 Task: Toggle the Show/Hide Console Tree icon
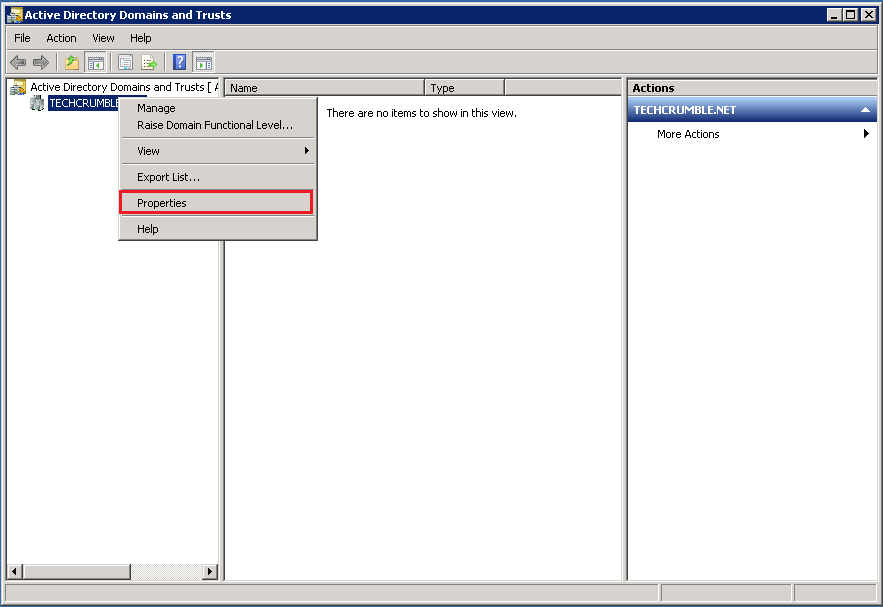point(95,61)
